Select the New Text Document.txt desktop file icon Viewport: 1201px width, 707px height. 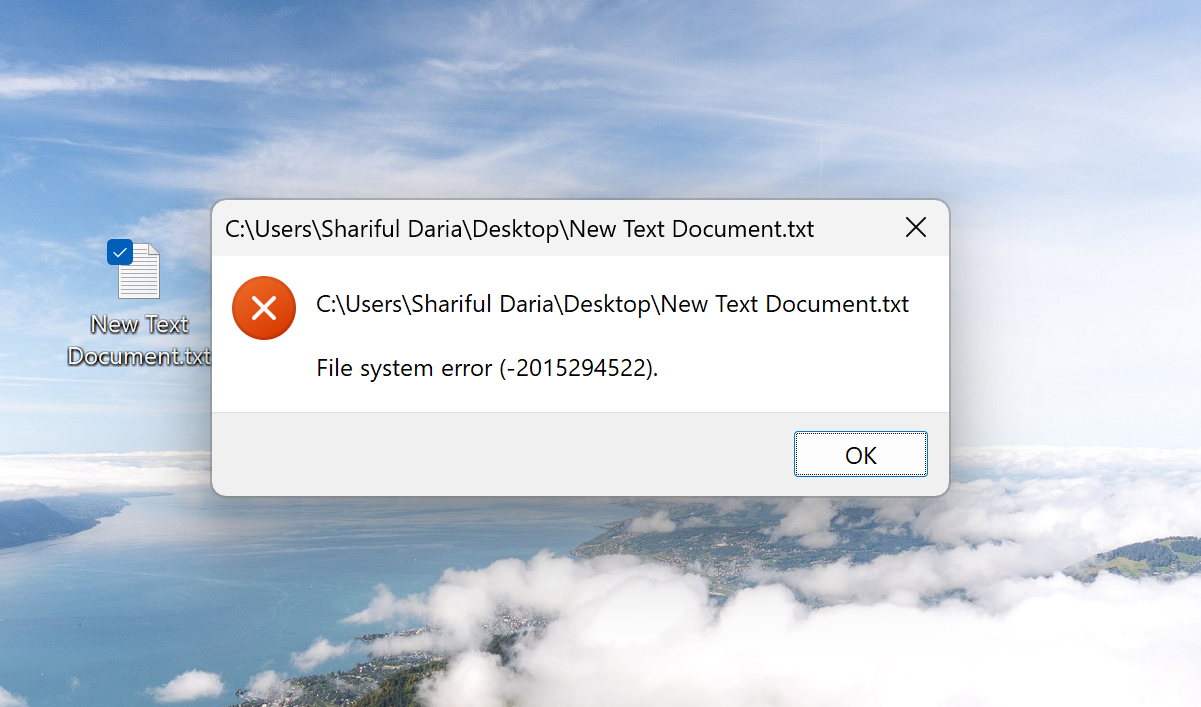coord(138,273)
